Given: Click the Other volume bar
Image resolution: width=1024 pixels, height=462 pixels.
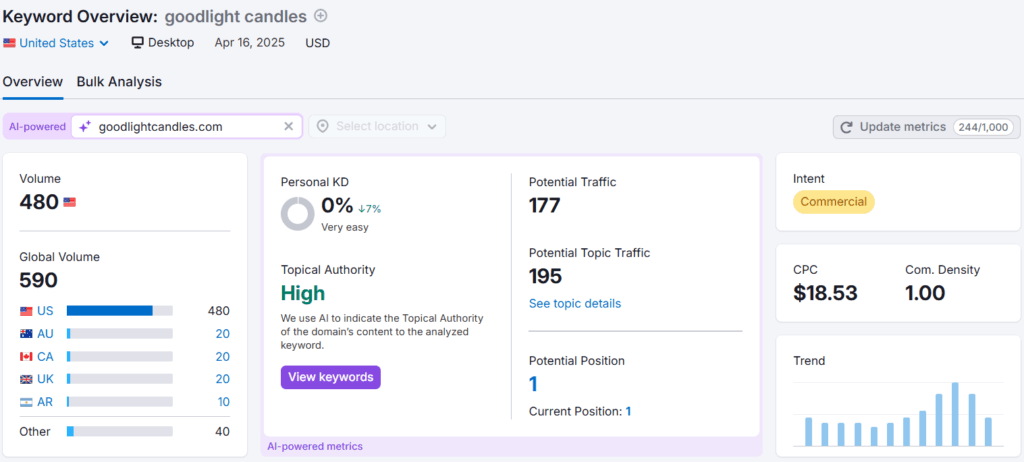Looking at the screenshot, I should 120,431.
